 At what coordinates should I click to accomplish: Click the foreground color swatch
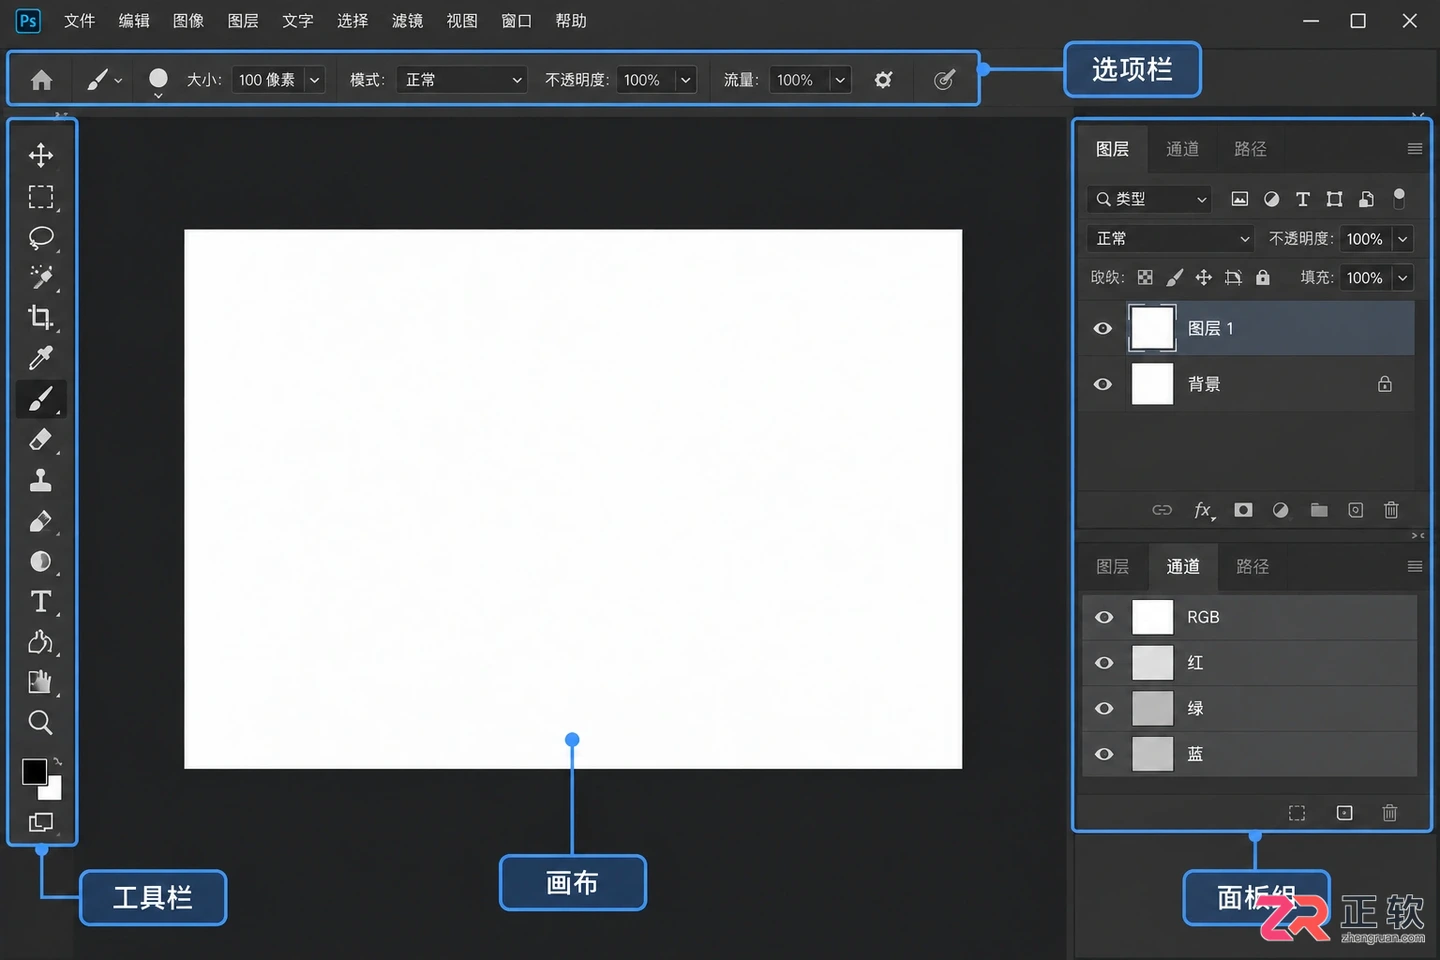pyautogui.click(x=34, y=771)
